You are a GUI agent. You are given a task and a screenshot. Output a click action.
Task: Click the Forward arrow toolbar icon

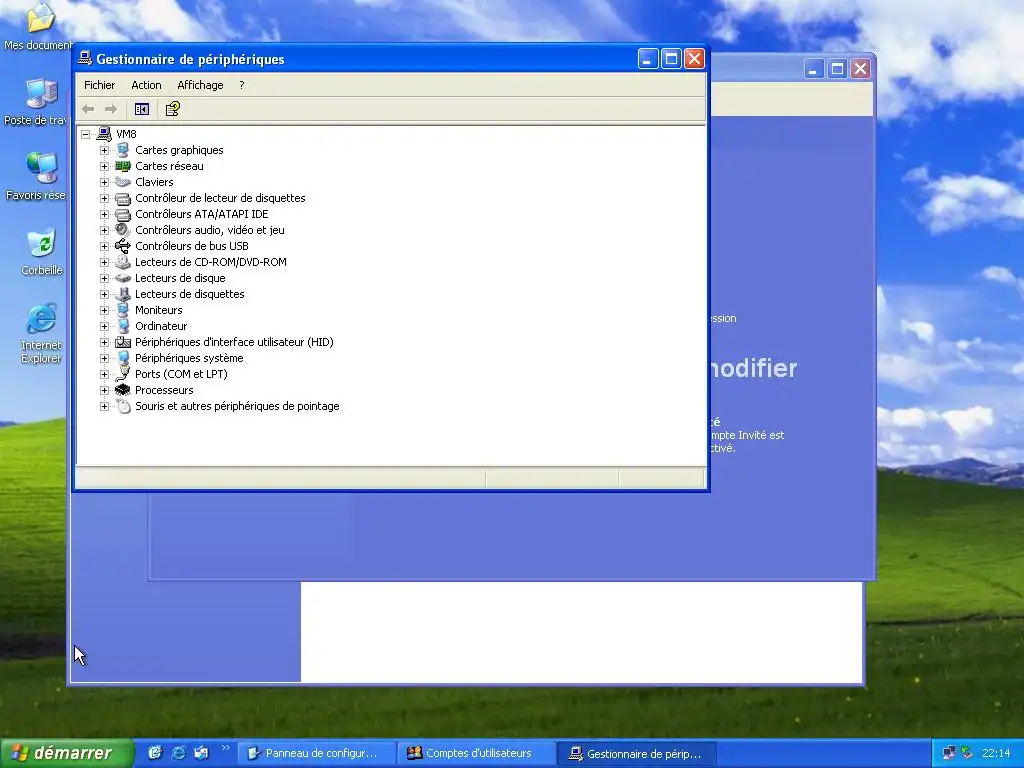pos(111,109)
